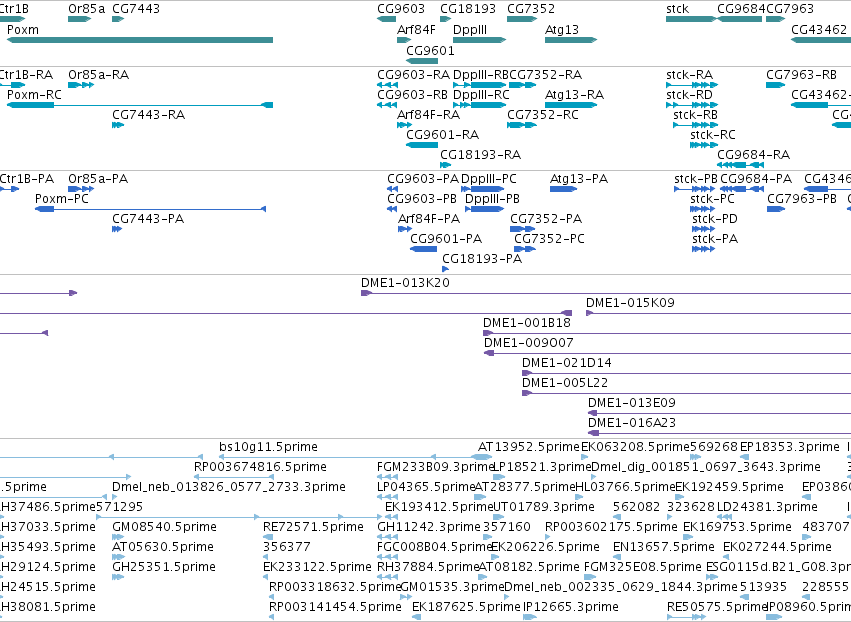The width and height of the screenshot is (851, 622).
Task: Select the Poxm-PC coding sequence glyph
Action: pos(150,209)
